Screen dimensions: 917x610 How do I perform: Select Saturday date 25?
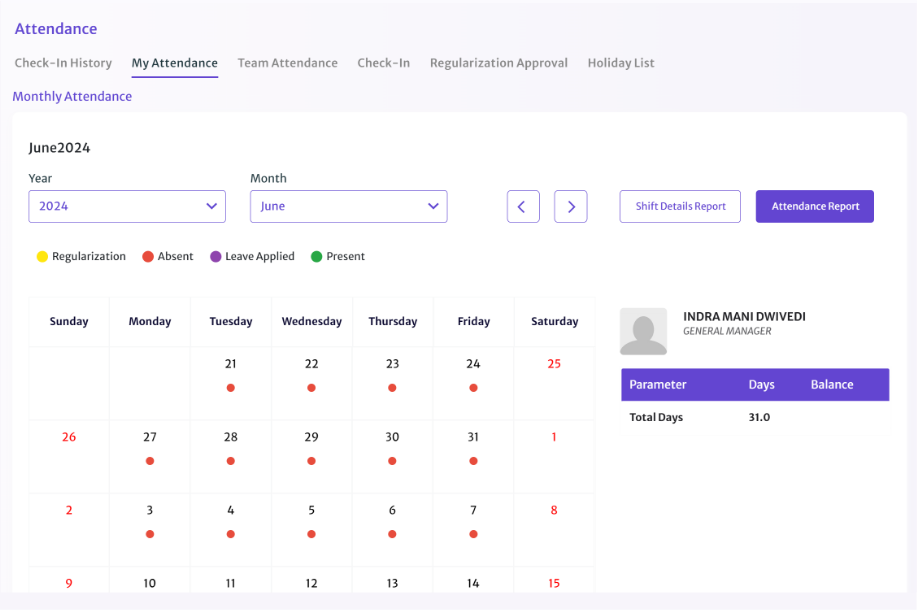tap(554, 364)
